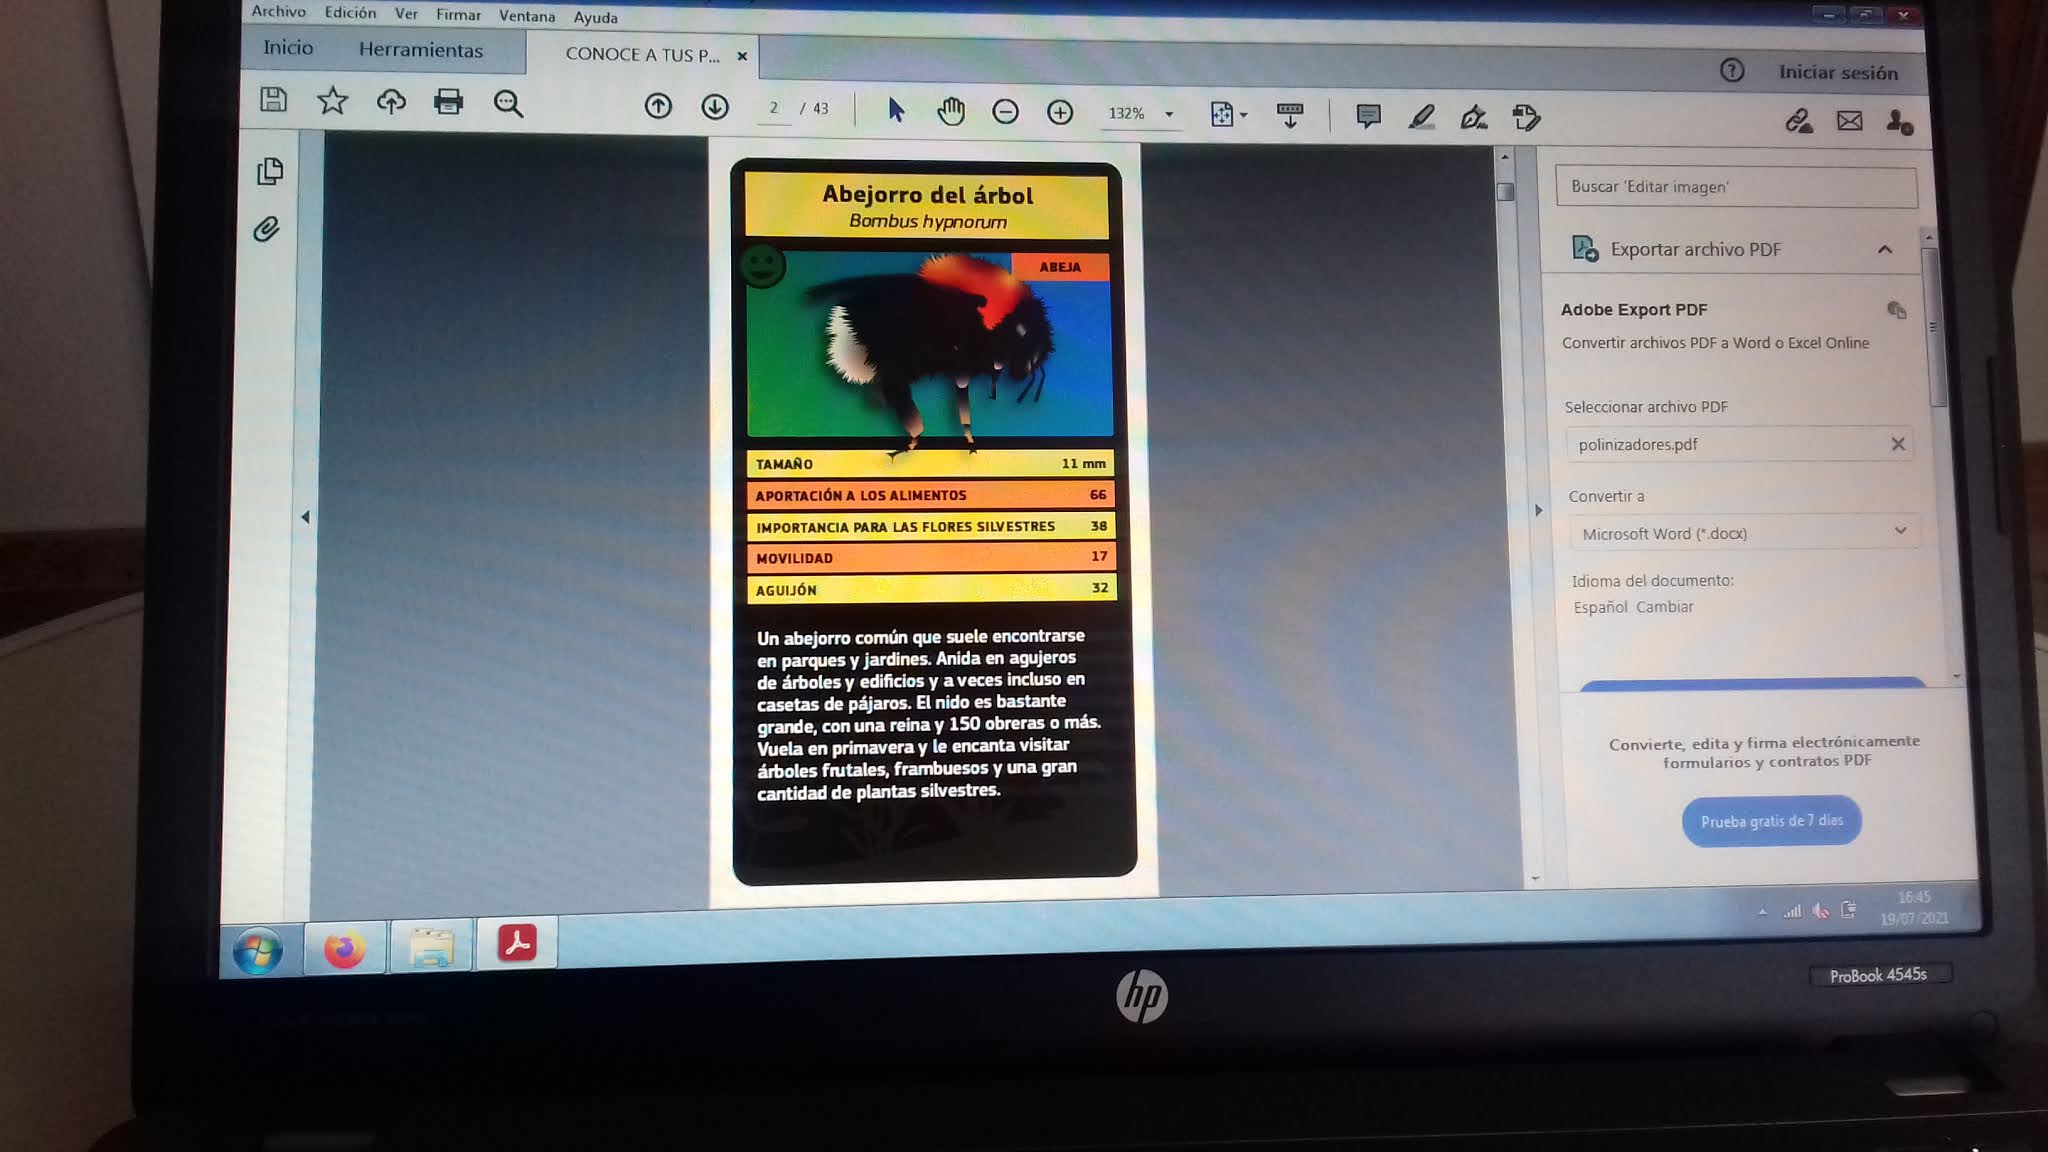Open the Herramientas tab
The height and width of the screenshot is (1152, 2048).
point(420,50)
